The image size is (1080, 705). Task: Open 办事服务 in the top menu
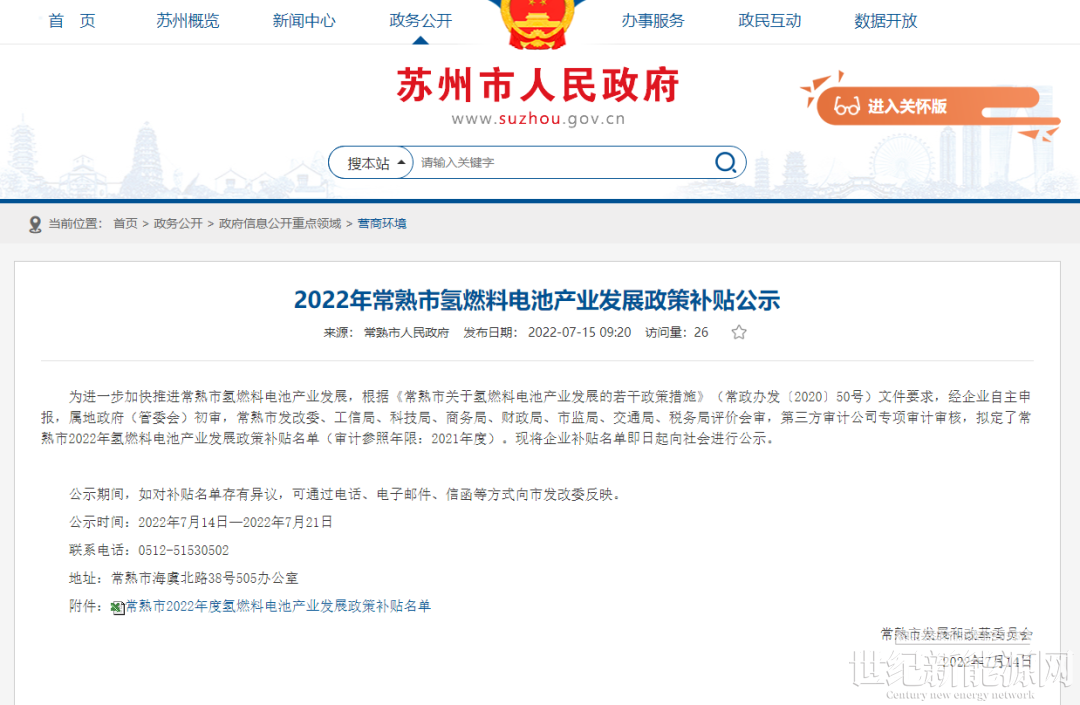point(653,21)
